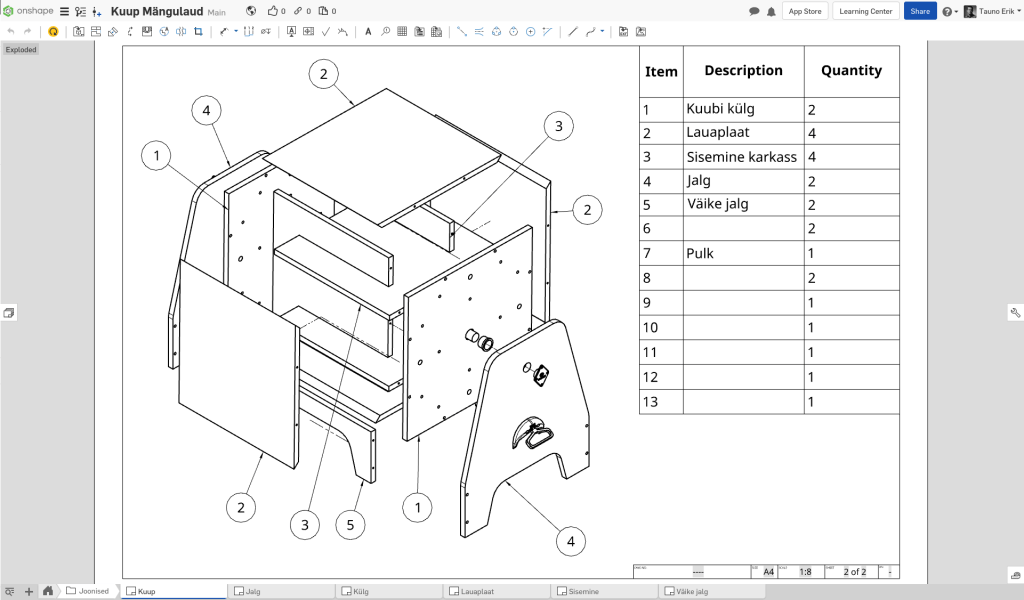Choose the surface finish checkmark tool

tap(325, 31)
